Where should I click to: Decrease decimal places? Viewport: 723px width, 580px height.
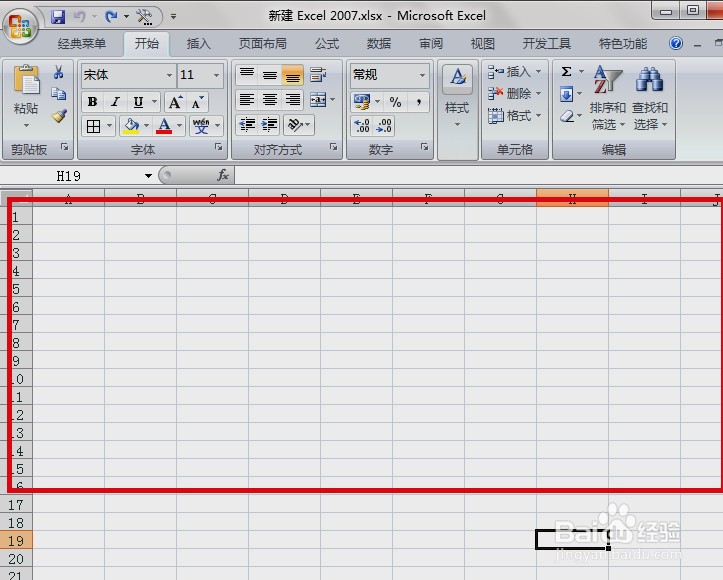[x=384, y=125]
